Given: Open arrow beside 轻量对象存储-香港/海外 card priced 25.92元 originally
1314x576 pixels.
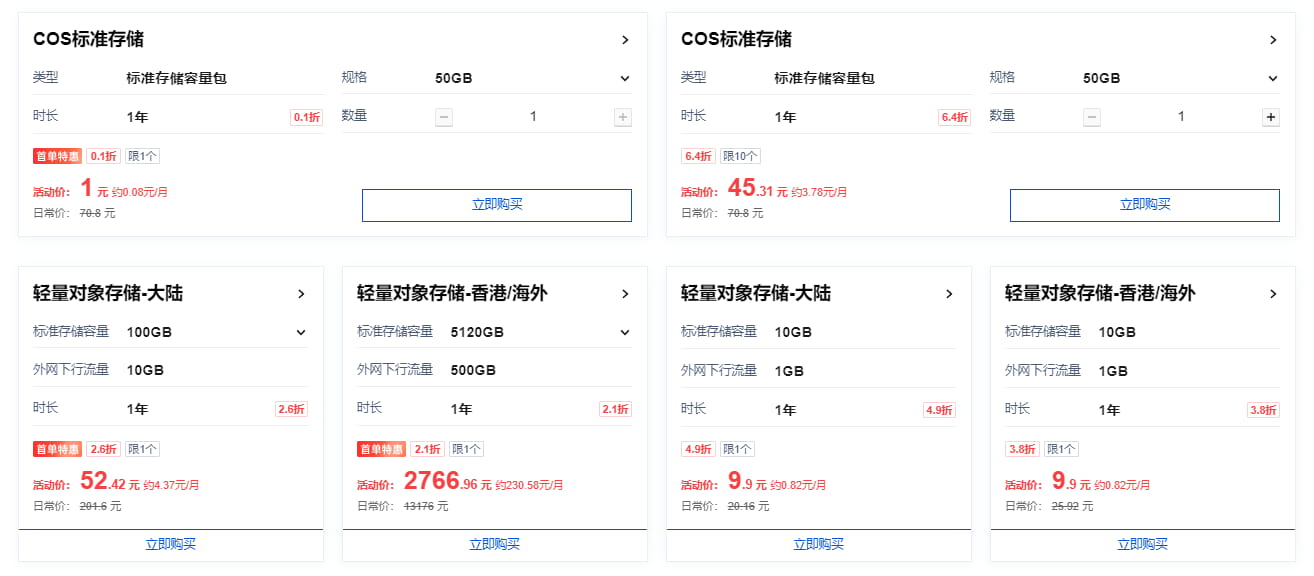Looking at the screenshot, I should point(1273,294).
